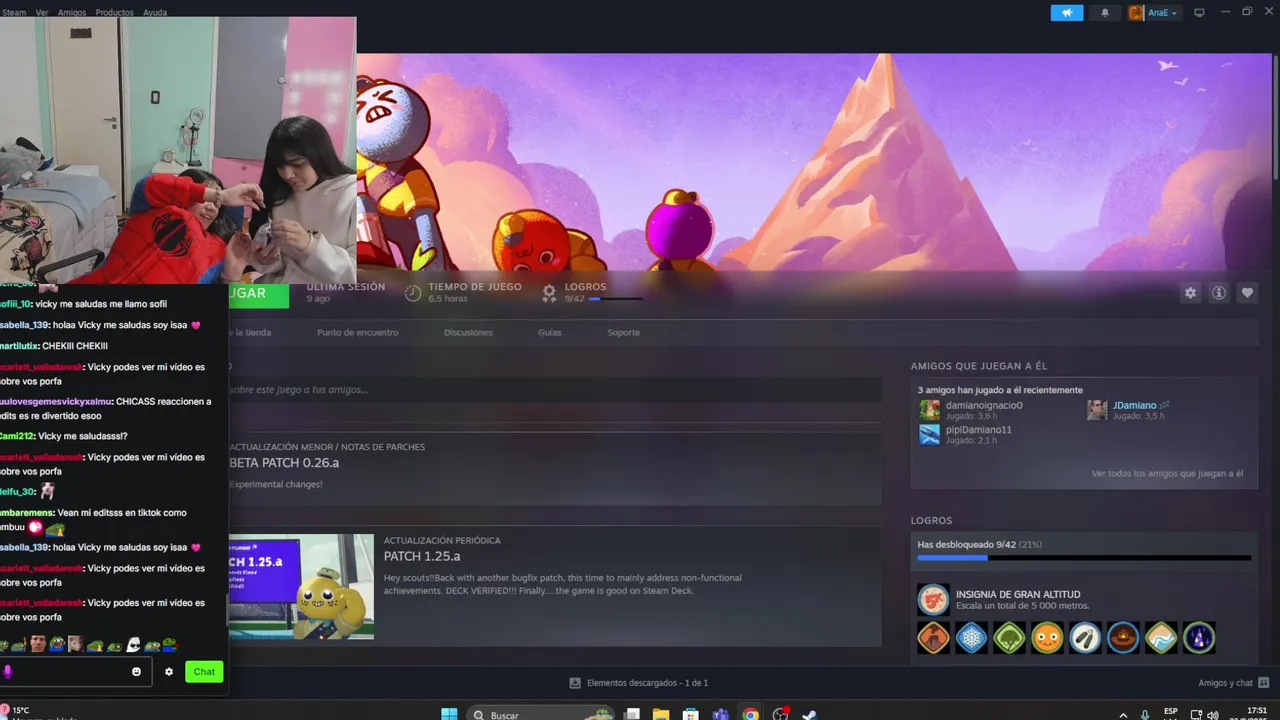
Task: Click the AnaE account avatar
Action: coord(1136,13)
